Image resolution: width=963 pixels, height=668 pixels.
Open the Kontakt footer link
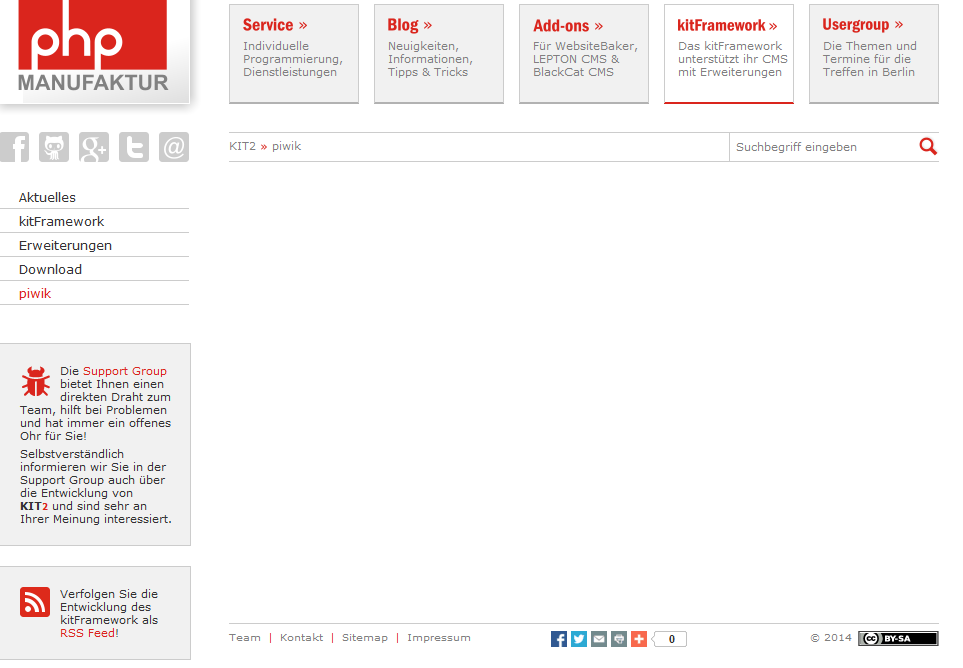pos(301,638)
